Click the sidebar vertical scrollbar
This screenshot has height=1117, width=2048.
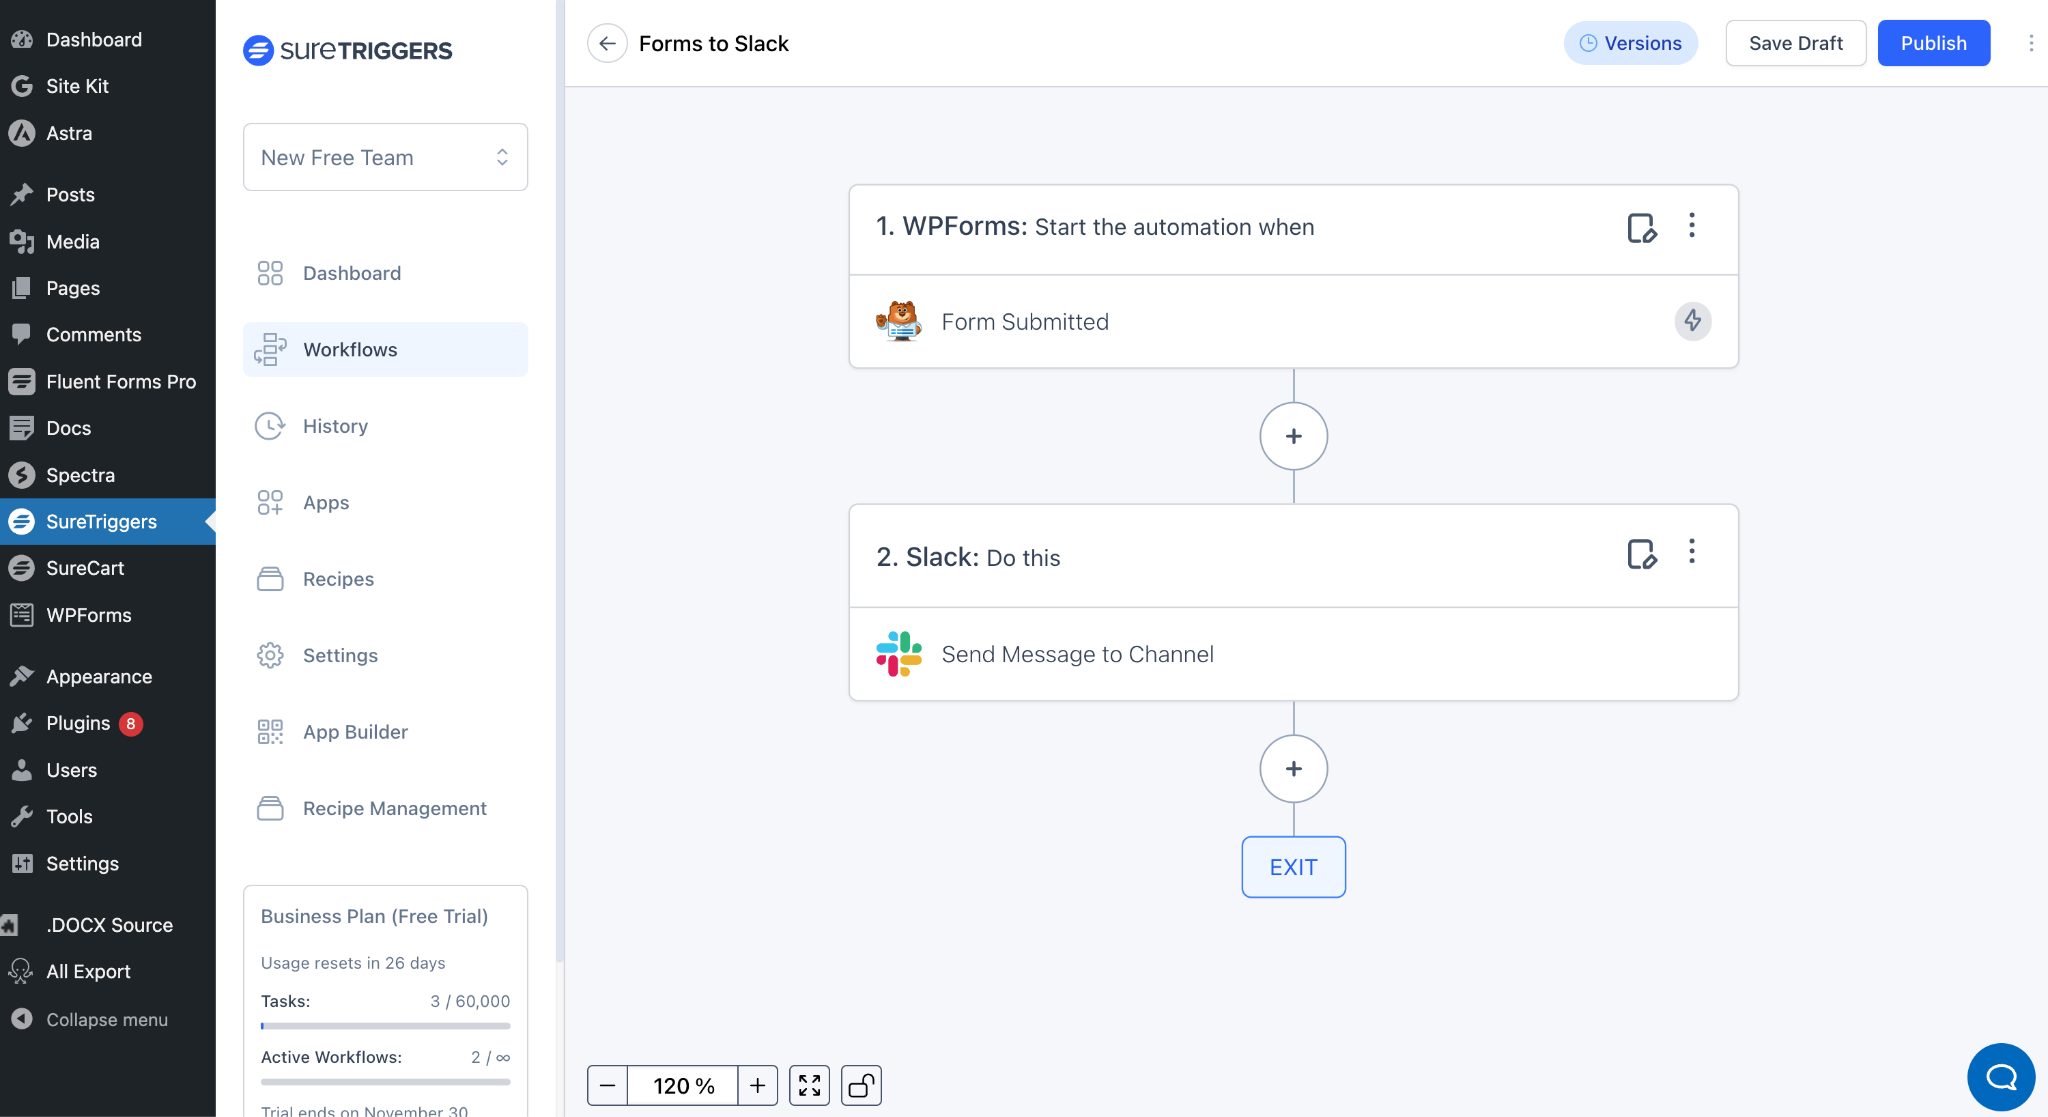[560, 480]
